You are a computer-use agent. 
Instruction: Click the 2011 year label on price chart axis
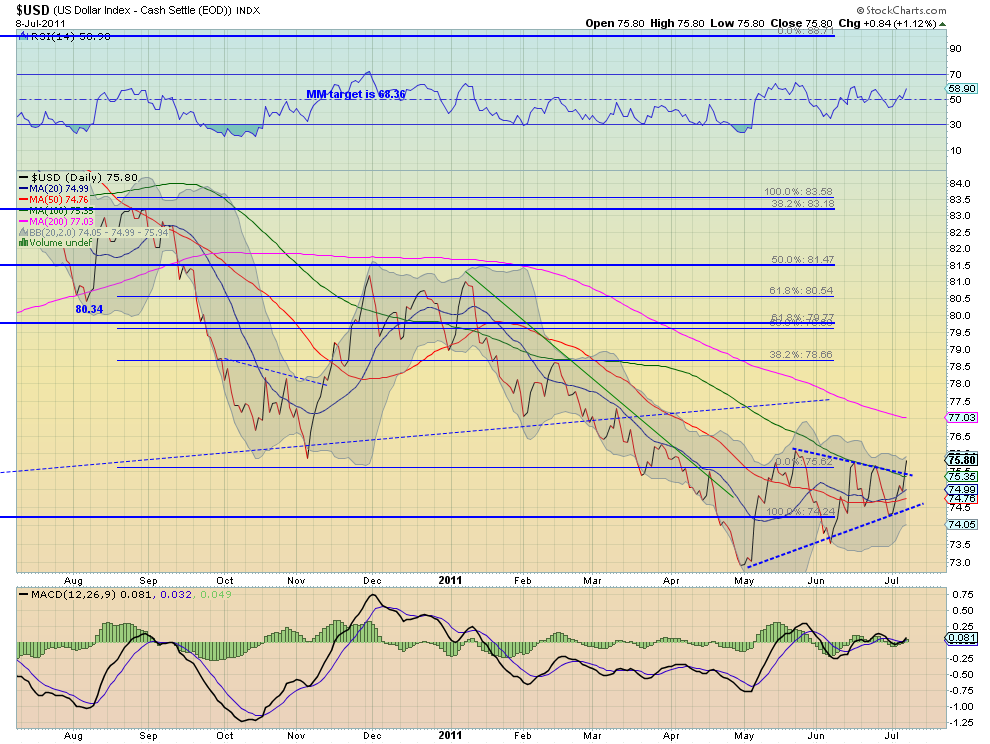tap(450, 580)
